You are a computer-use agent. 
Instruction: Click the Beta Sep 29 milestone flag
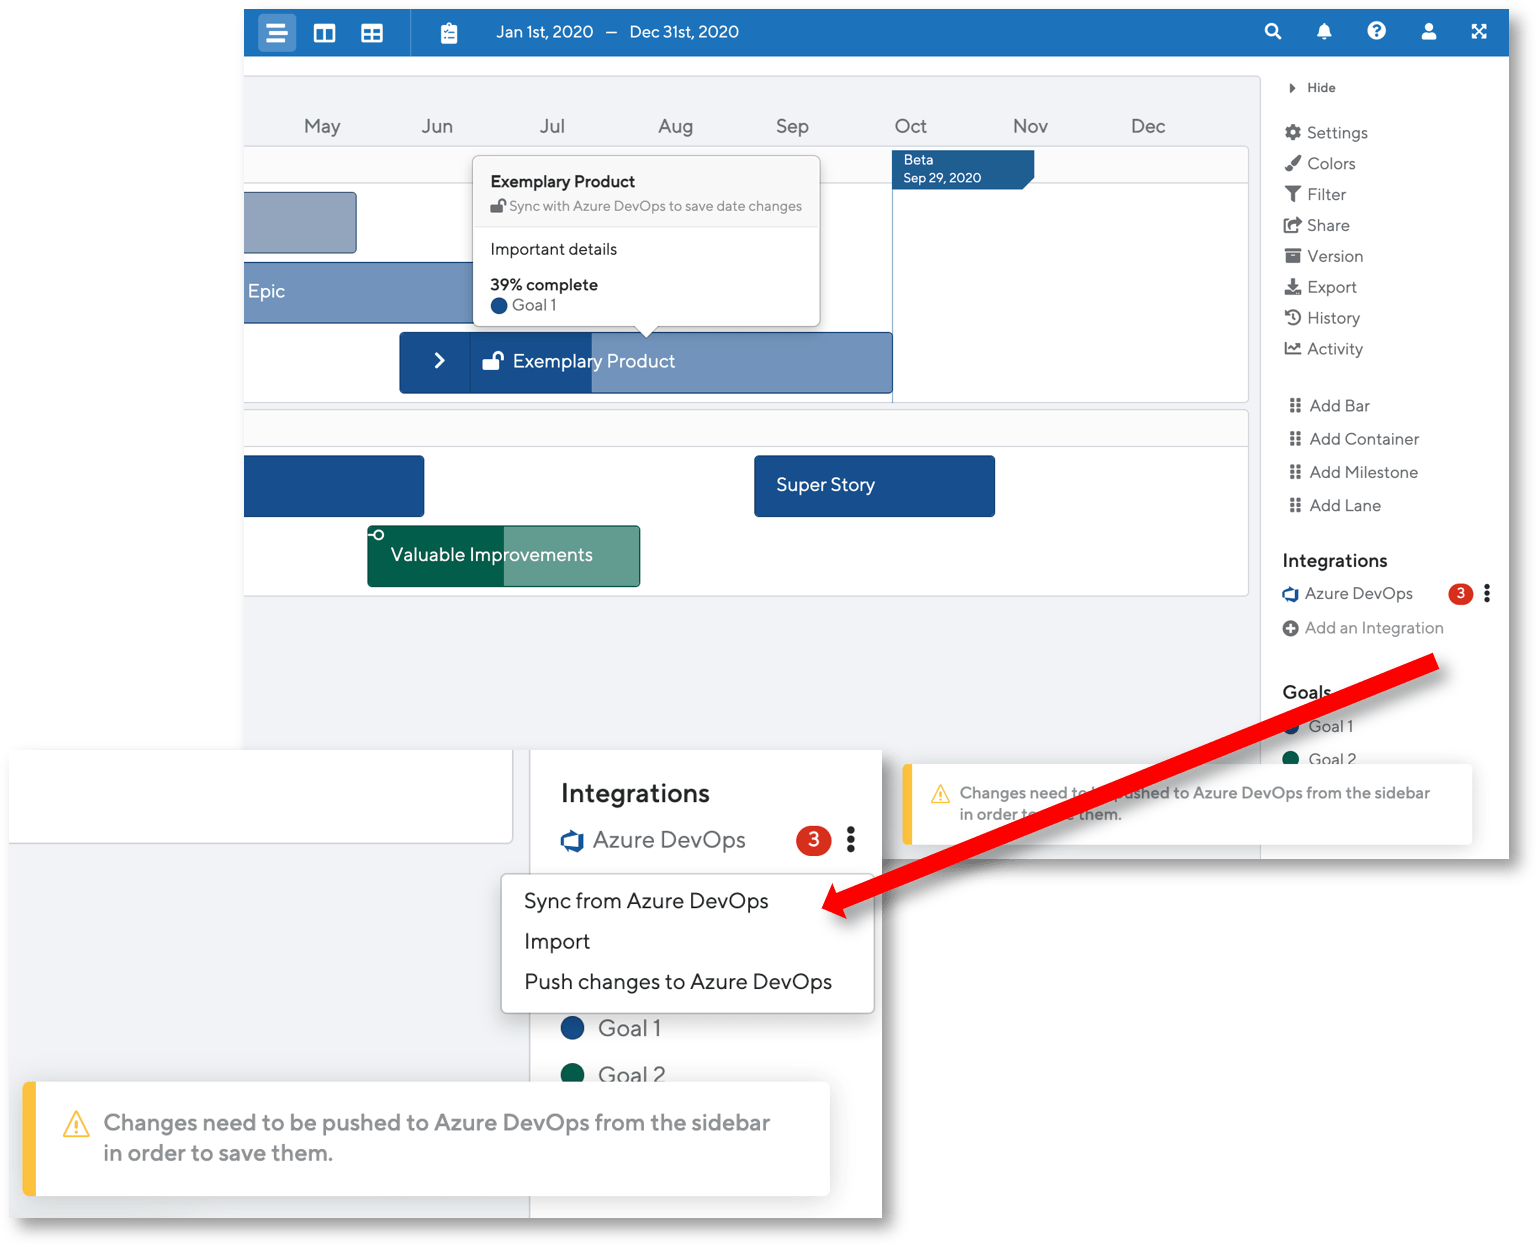[x=962, y=169]
